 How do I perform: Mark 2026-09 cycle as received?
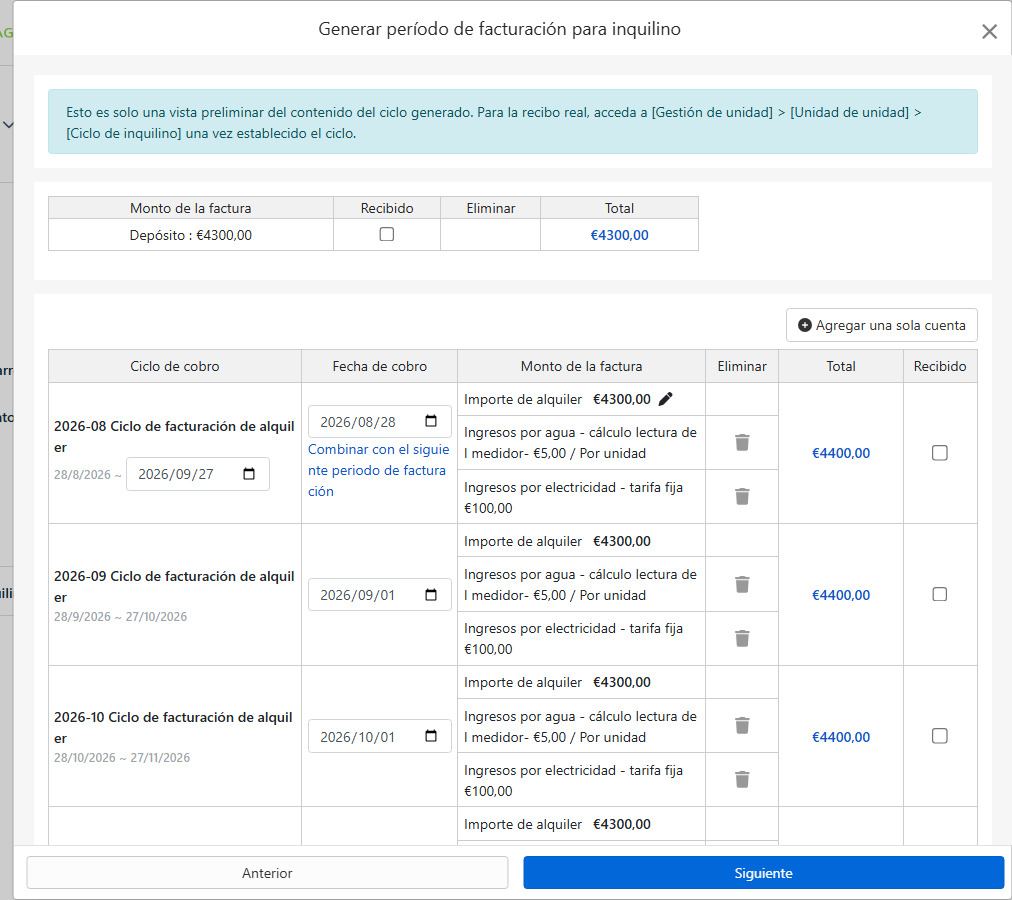pos(939,594)
